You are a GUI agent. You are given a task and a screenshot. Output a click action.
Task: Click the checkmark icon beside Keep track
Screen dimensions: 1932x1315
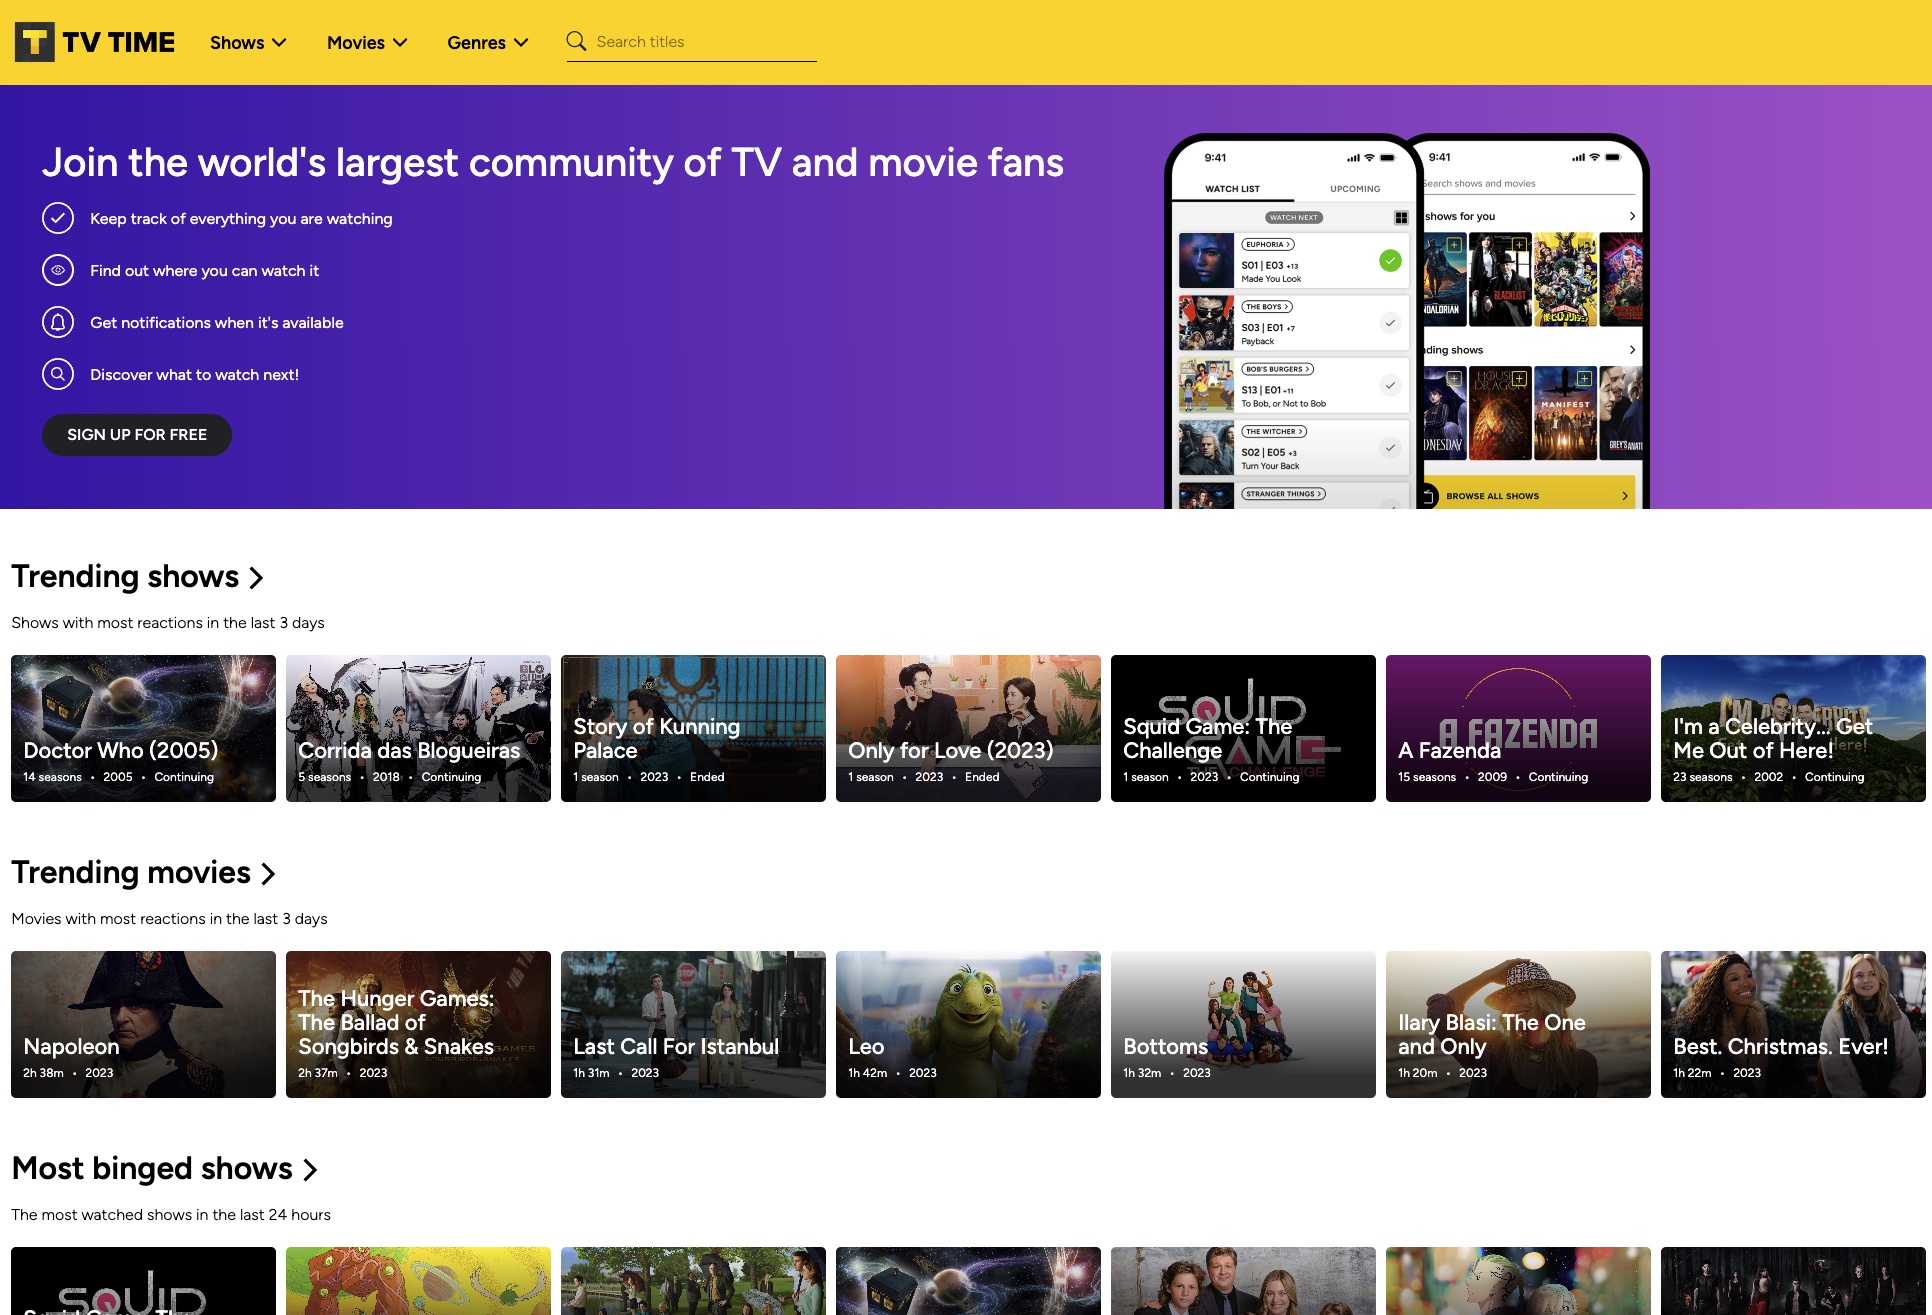pos(58,218)
